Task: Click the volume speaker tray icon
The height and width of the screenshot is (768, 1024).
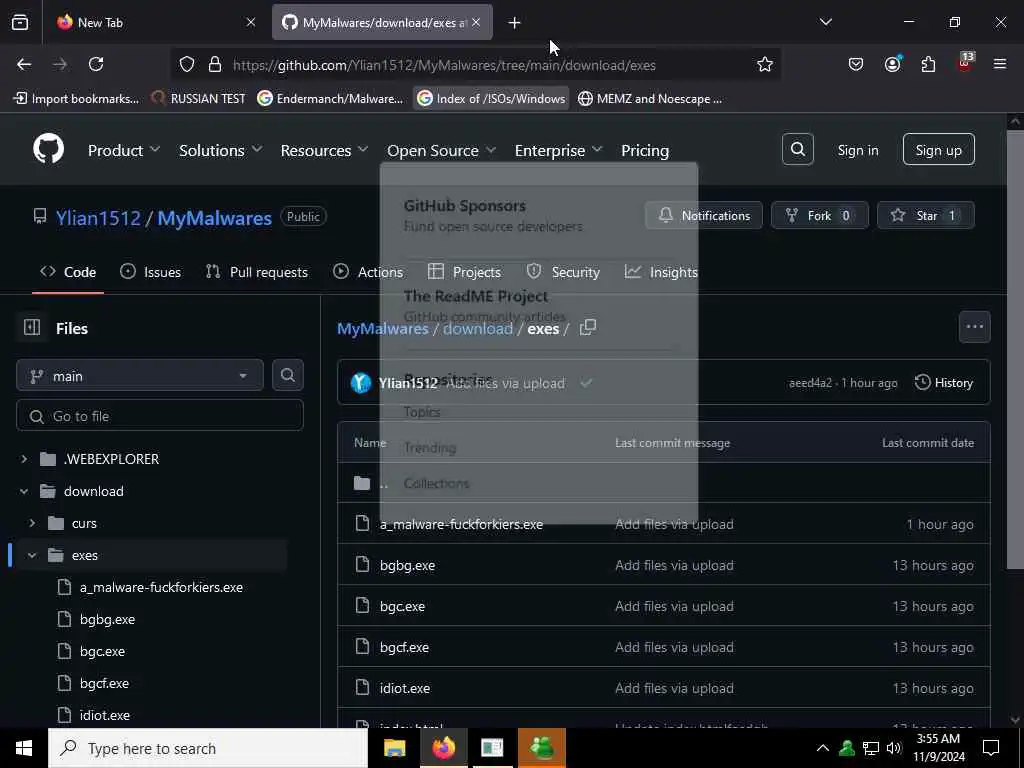Action: (x=894, y=748)
